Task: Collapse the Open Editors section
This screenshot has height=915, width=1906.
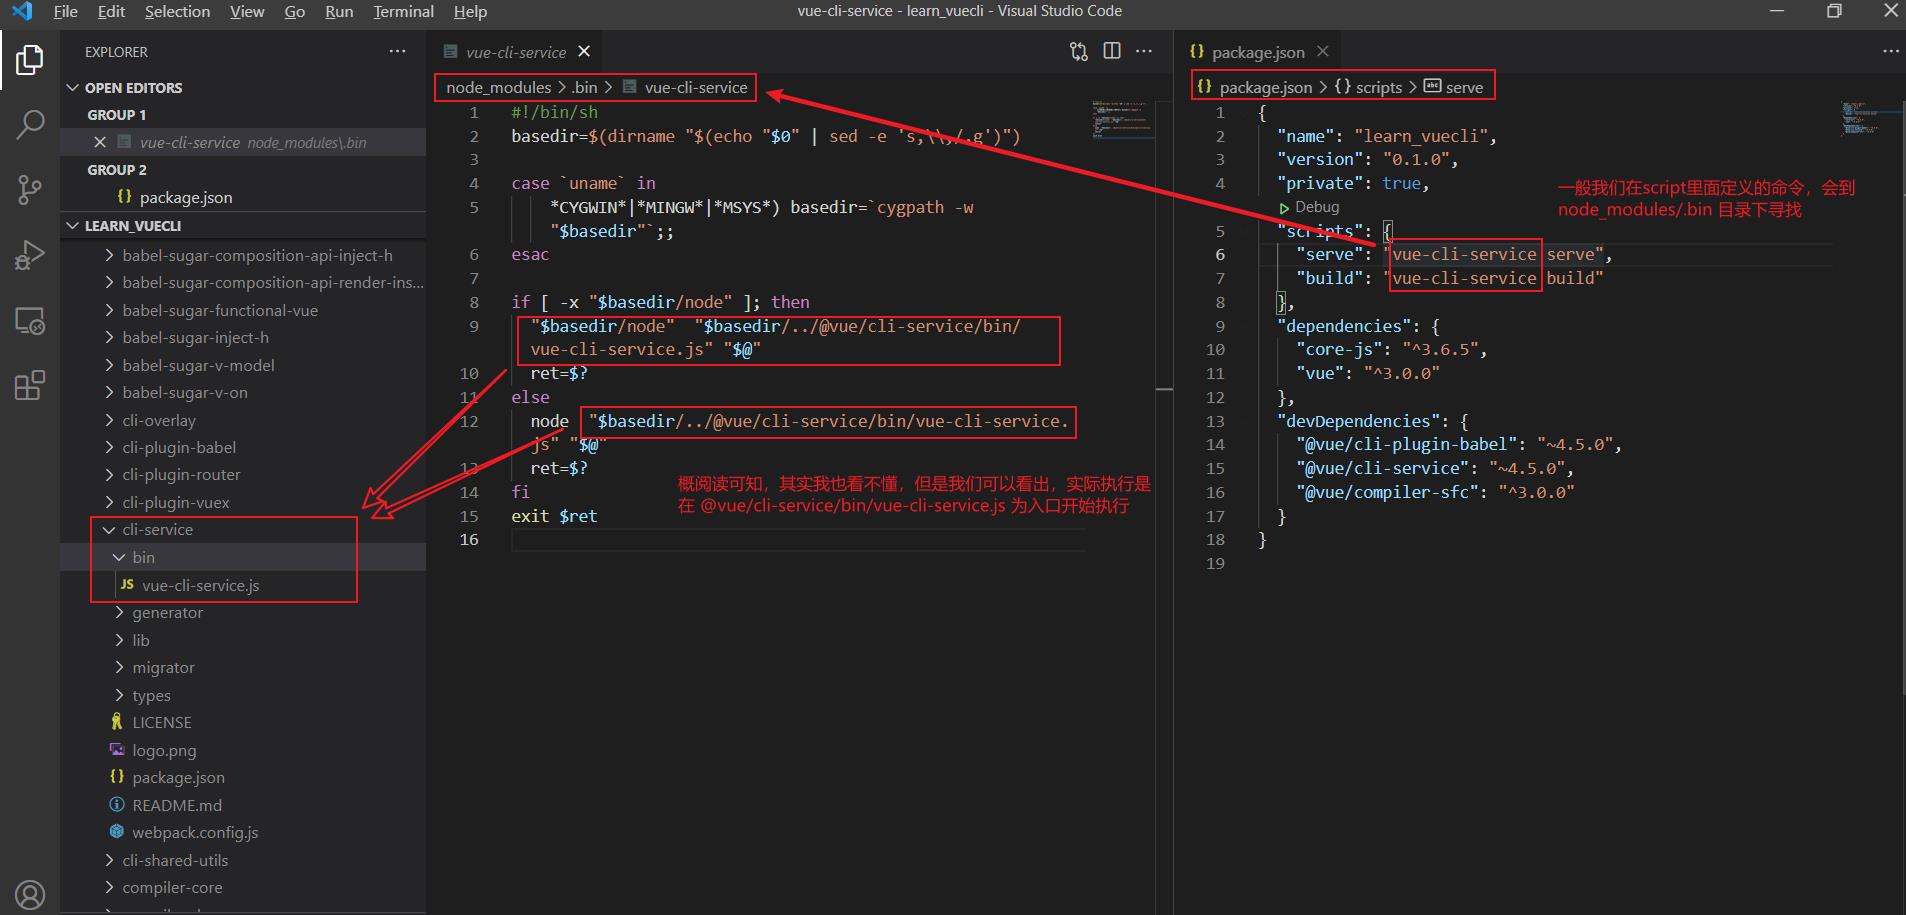Action: [134, 88]
